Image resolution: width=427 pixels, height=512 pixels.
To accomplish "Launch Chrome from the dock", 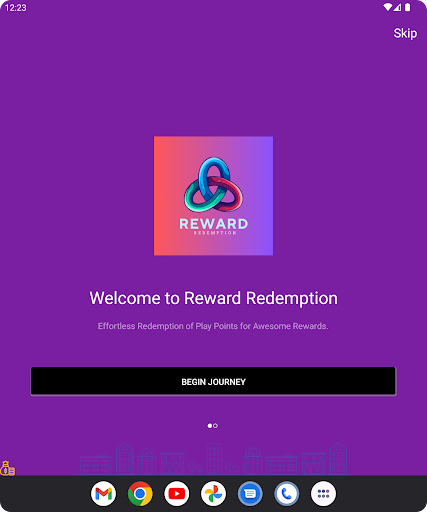I will [x=140, y=493].
